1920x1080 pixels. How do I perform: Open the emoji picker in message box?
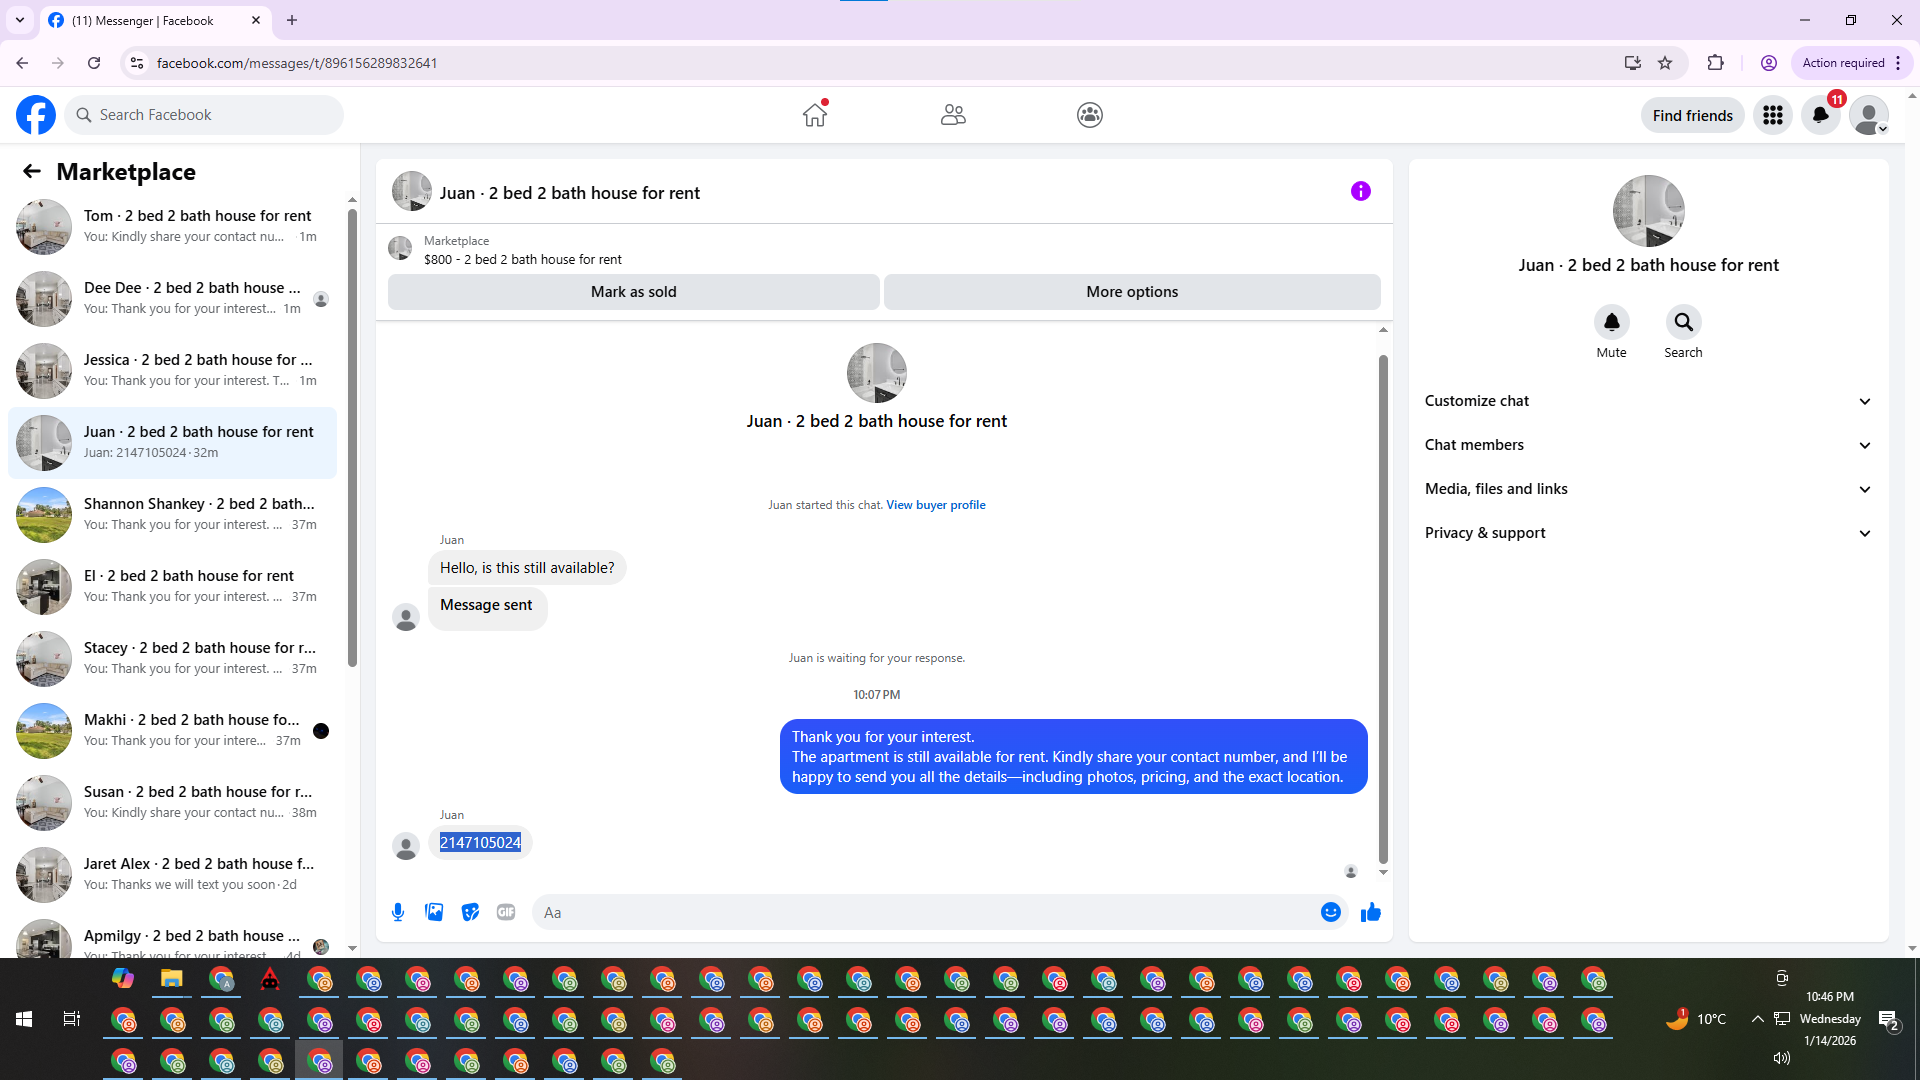[x=1330, y=912]
